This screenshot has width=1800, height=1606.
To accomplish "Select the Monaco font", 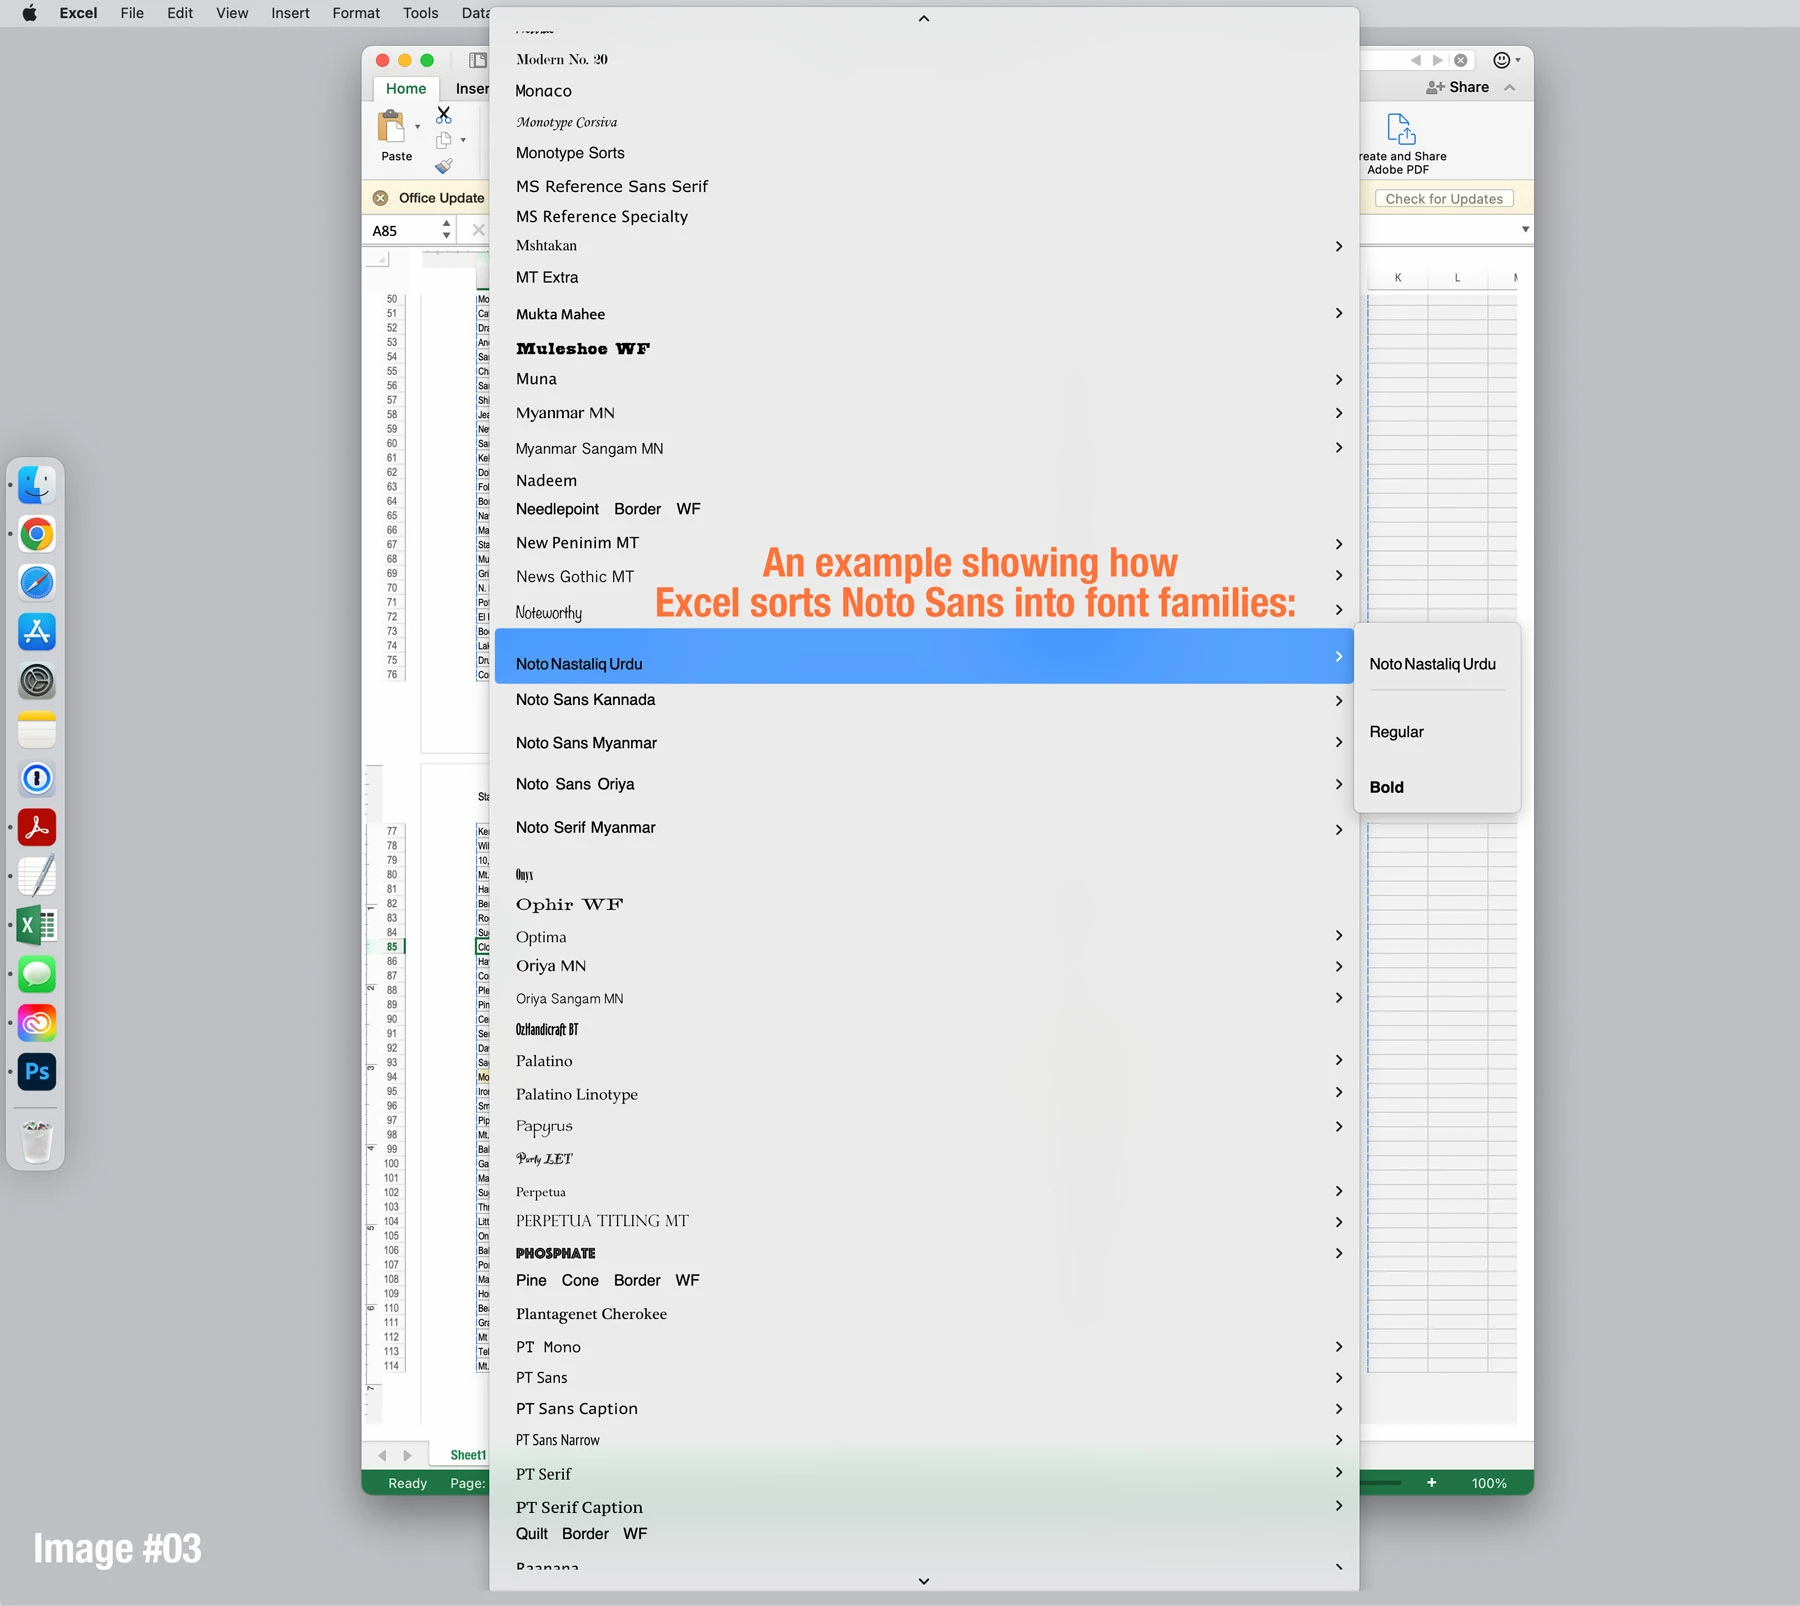I will (924, 91).
